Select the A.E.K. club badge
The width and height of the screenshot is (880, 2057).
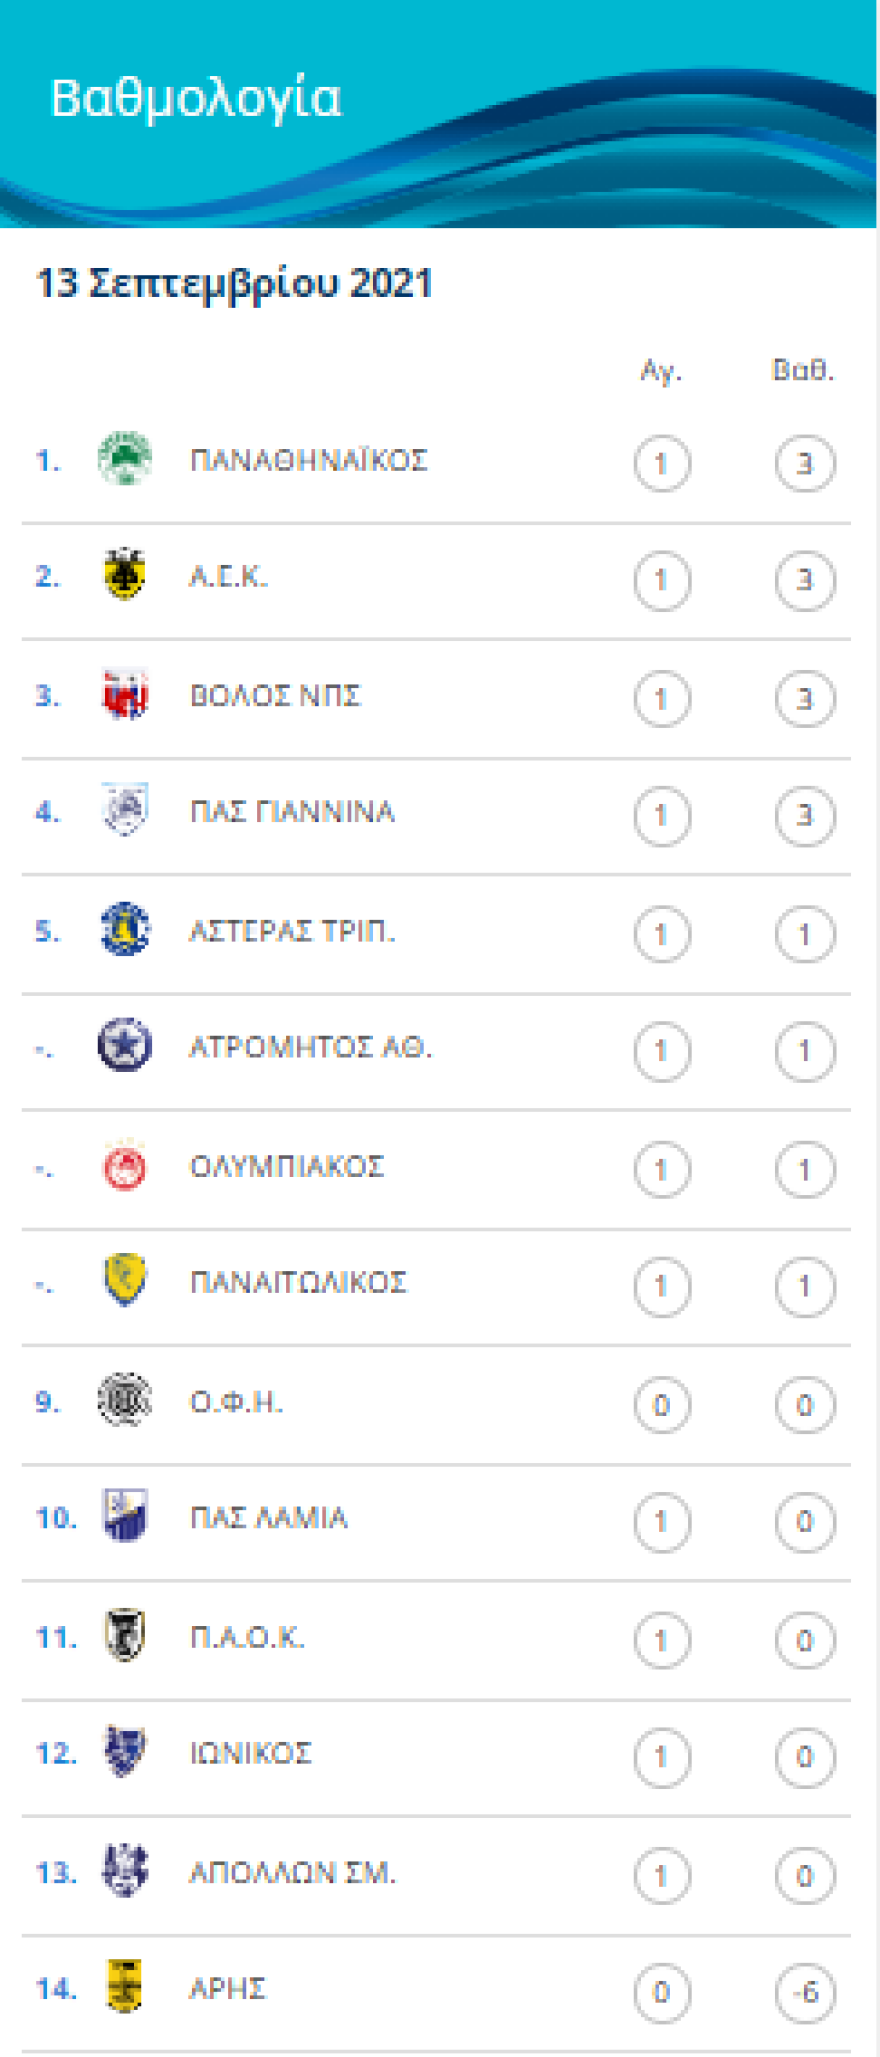pos(124,578)
